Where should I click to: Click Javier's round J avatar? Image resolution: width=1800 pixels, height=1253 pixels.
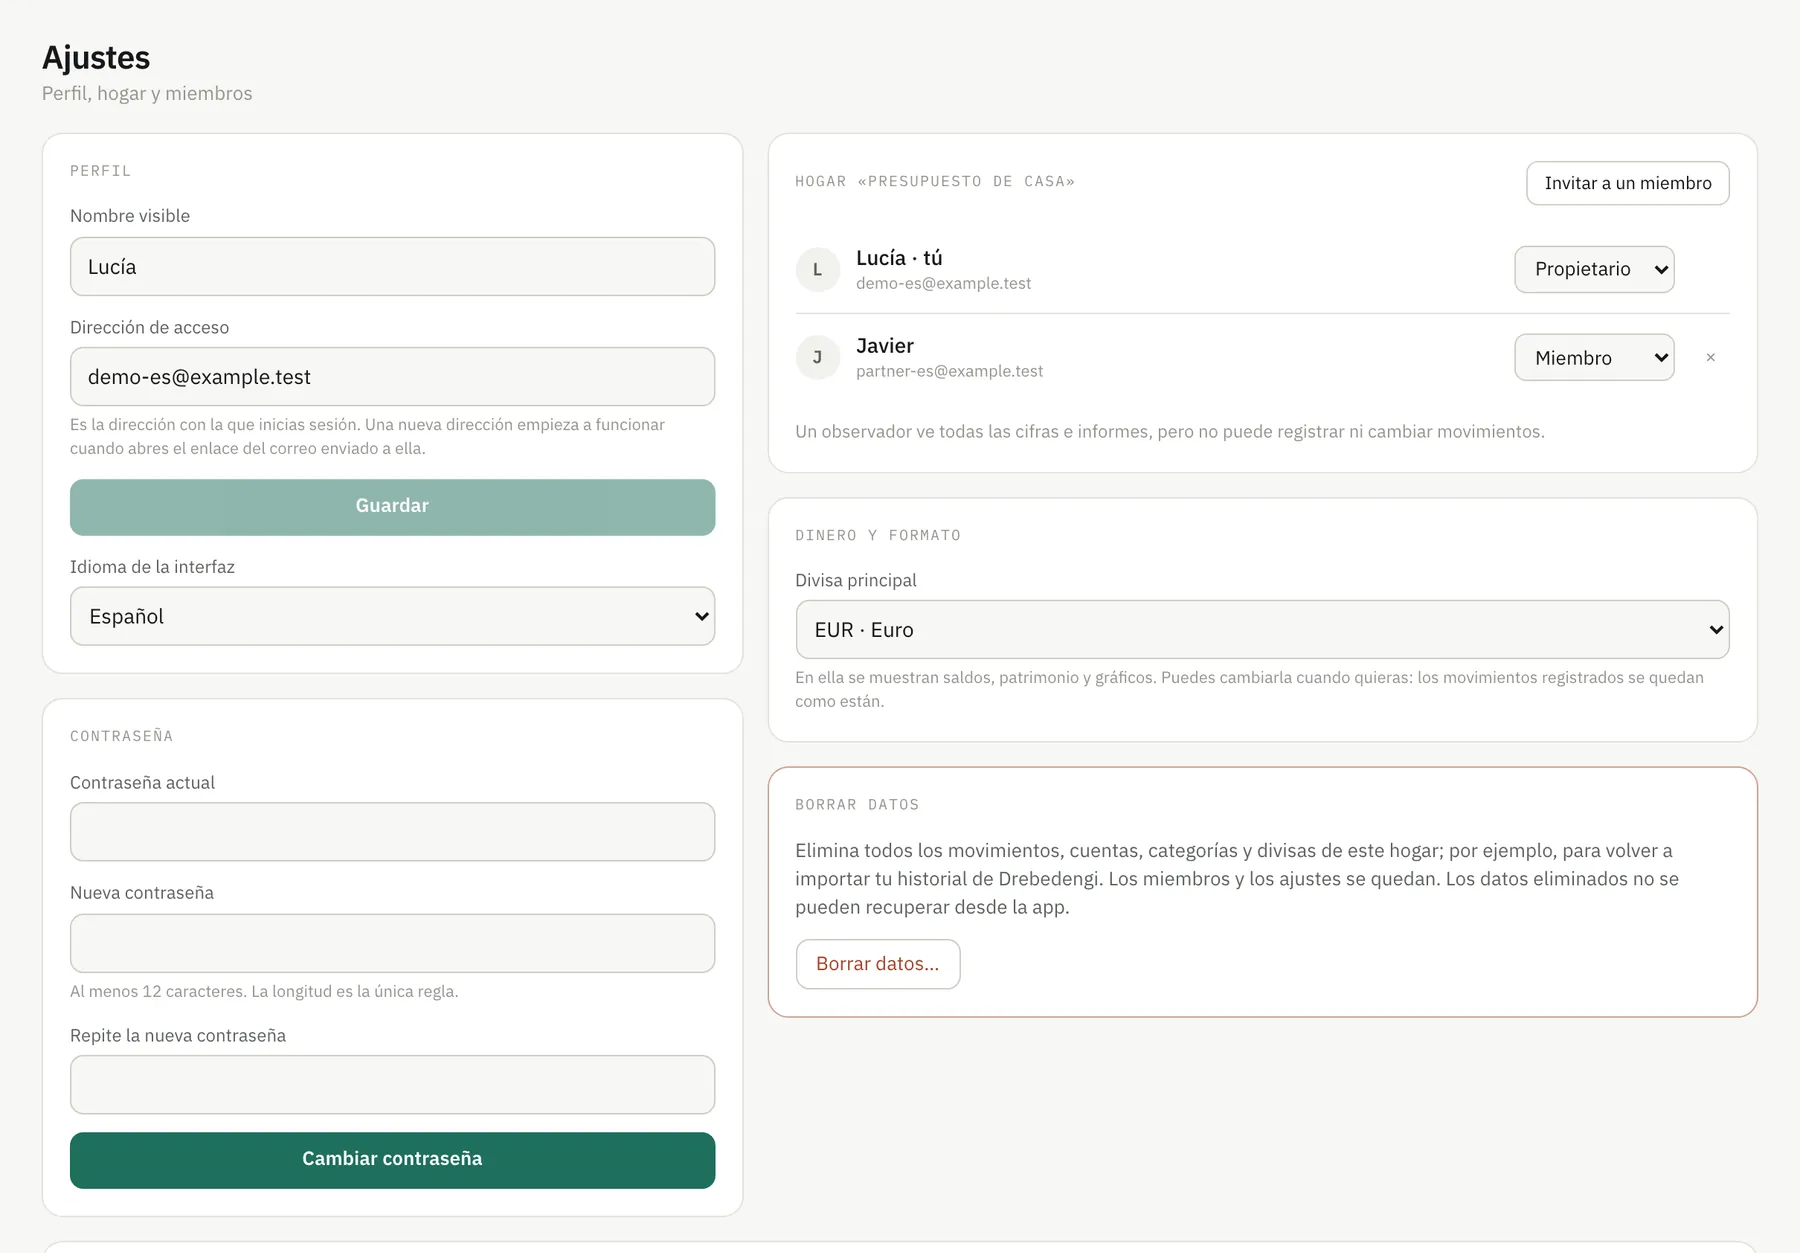coord(817,357)
